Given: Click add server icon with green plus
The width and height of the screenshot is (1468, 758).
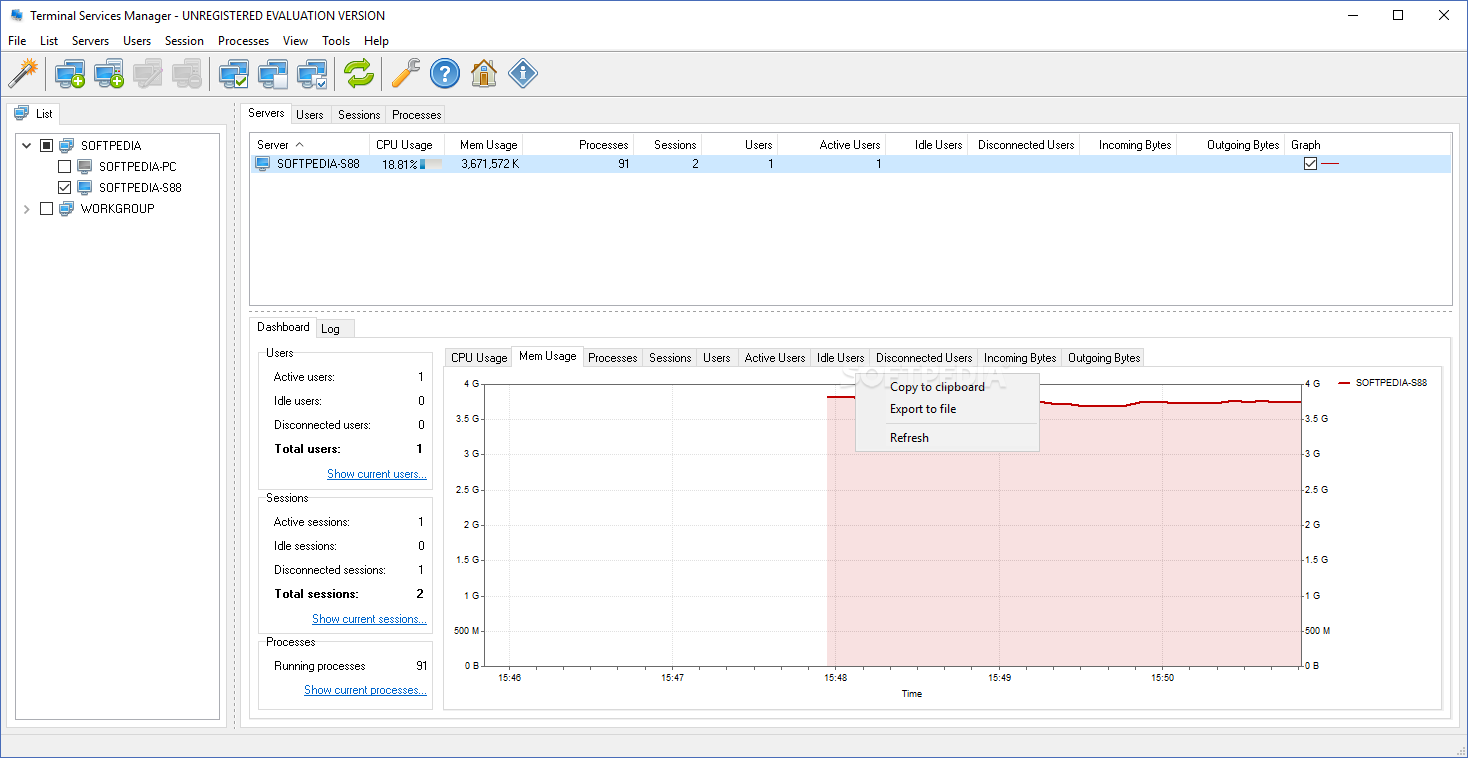Looking at the screenshot, I should (x=109, y=73).
